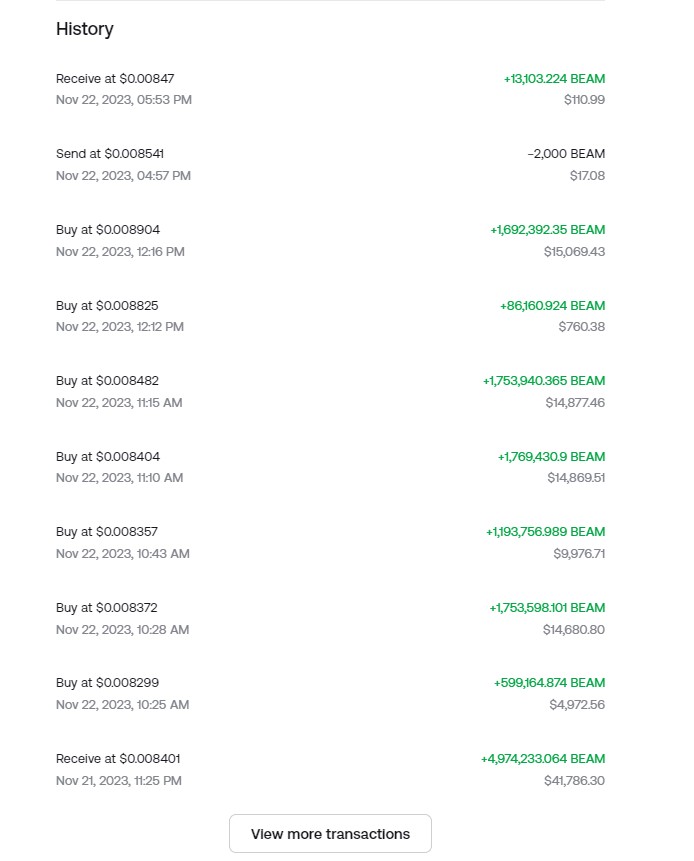Click the View more transactions button
Screen dimensions: 694x861
coord(330,834)
